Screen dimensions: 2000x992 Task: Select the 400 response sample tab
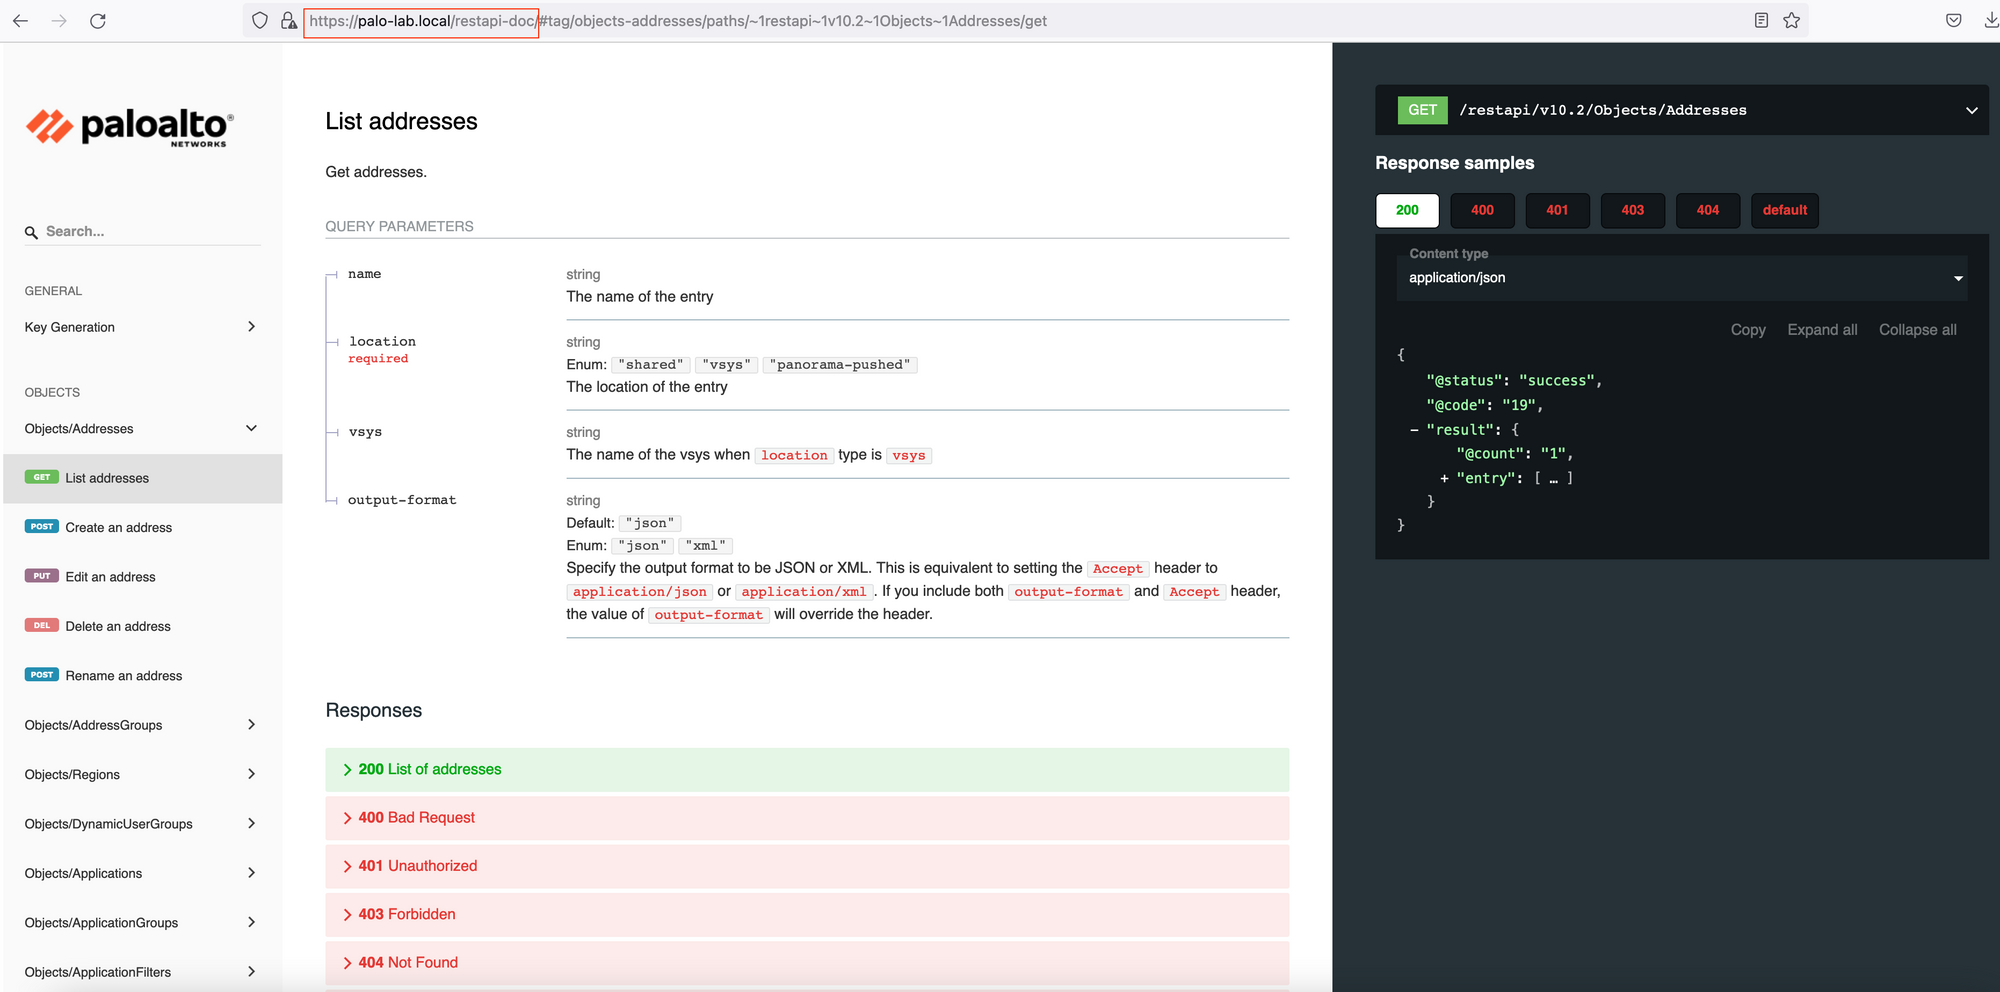pyautogui.click(x=1482, y=210)
